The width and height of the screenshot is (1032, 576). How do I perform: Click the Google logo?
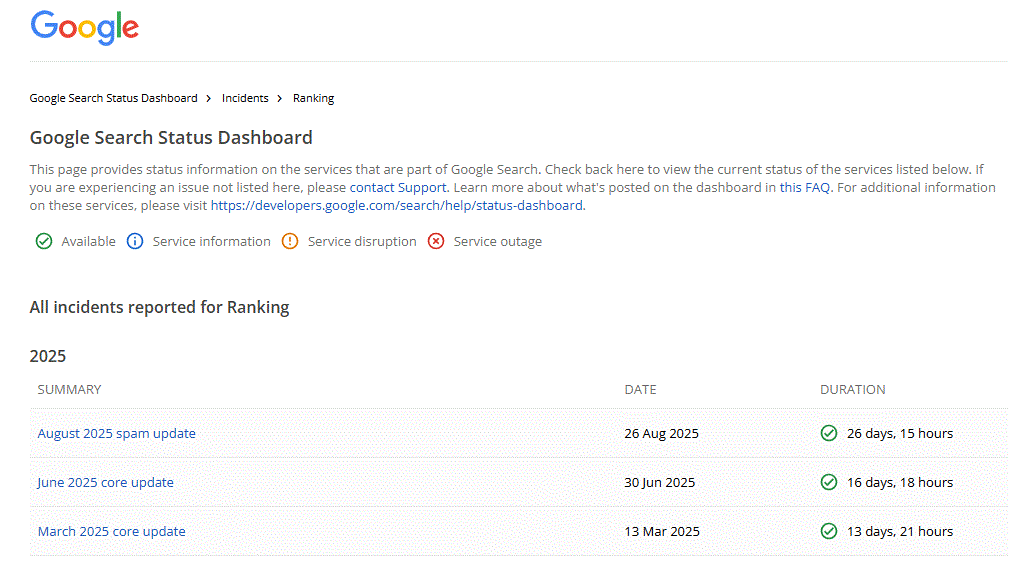(84, 28)
